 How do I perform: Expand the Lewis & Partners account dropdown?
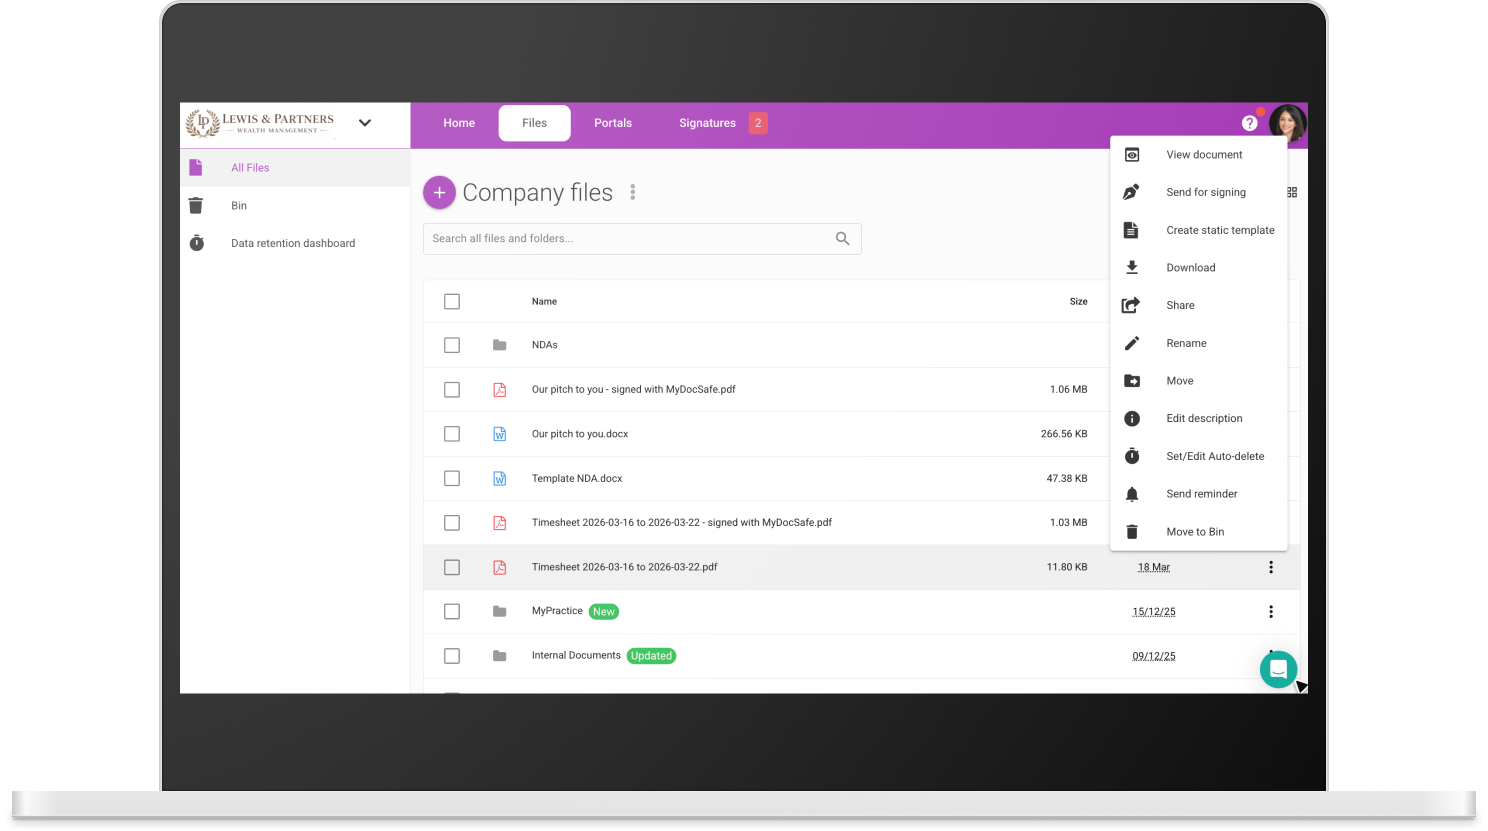click(365, 122)
